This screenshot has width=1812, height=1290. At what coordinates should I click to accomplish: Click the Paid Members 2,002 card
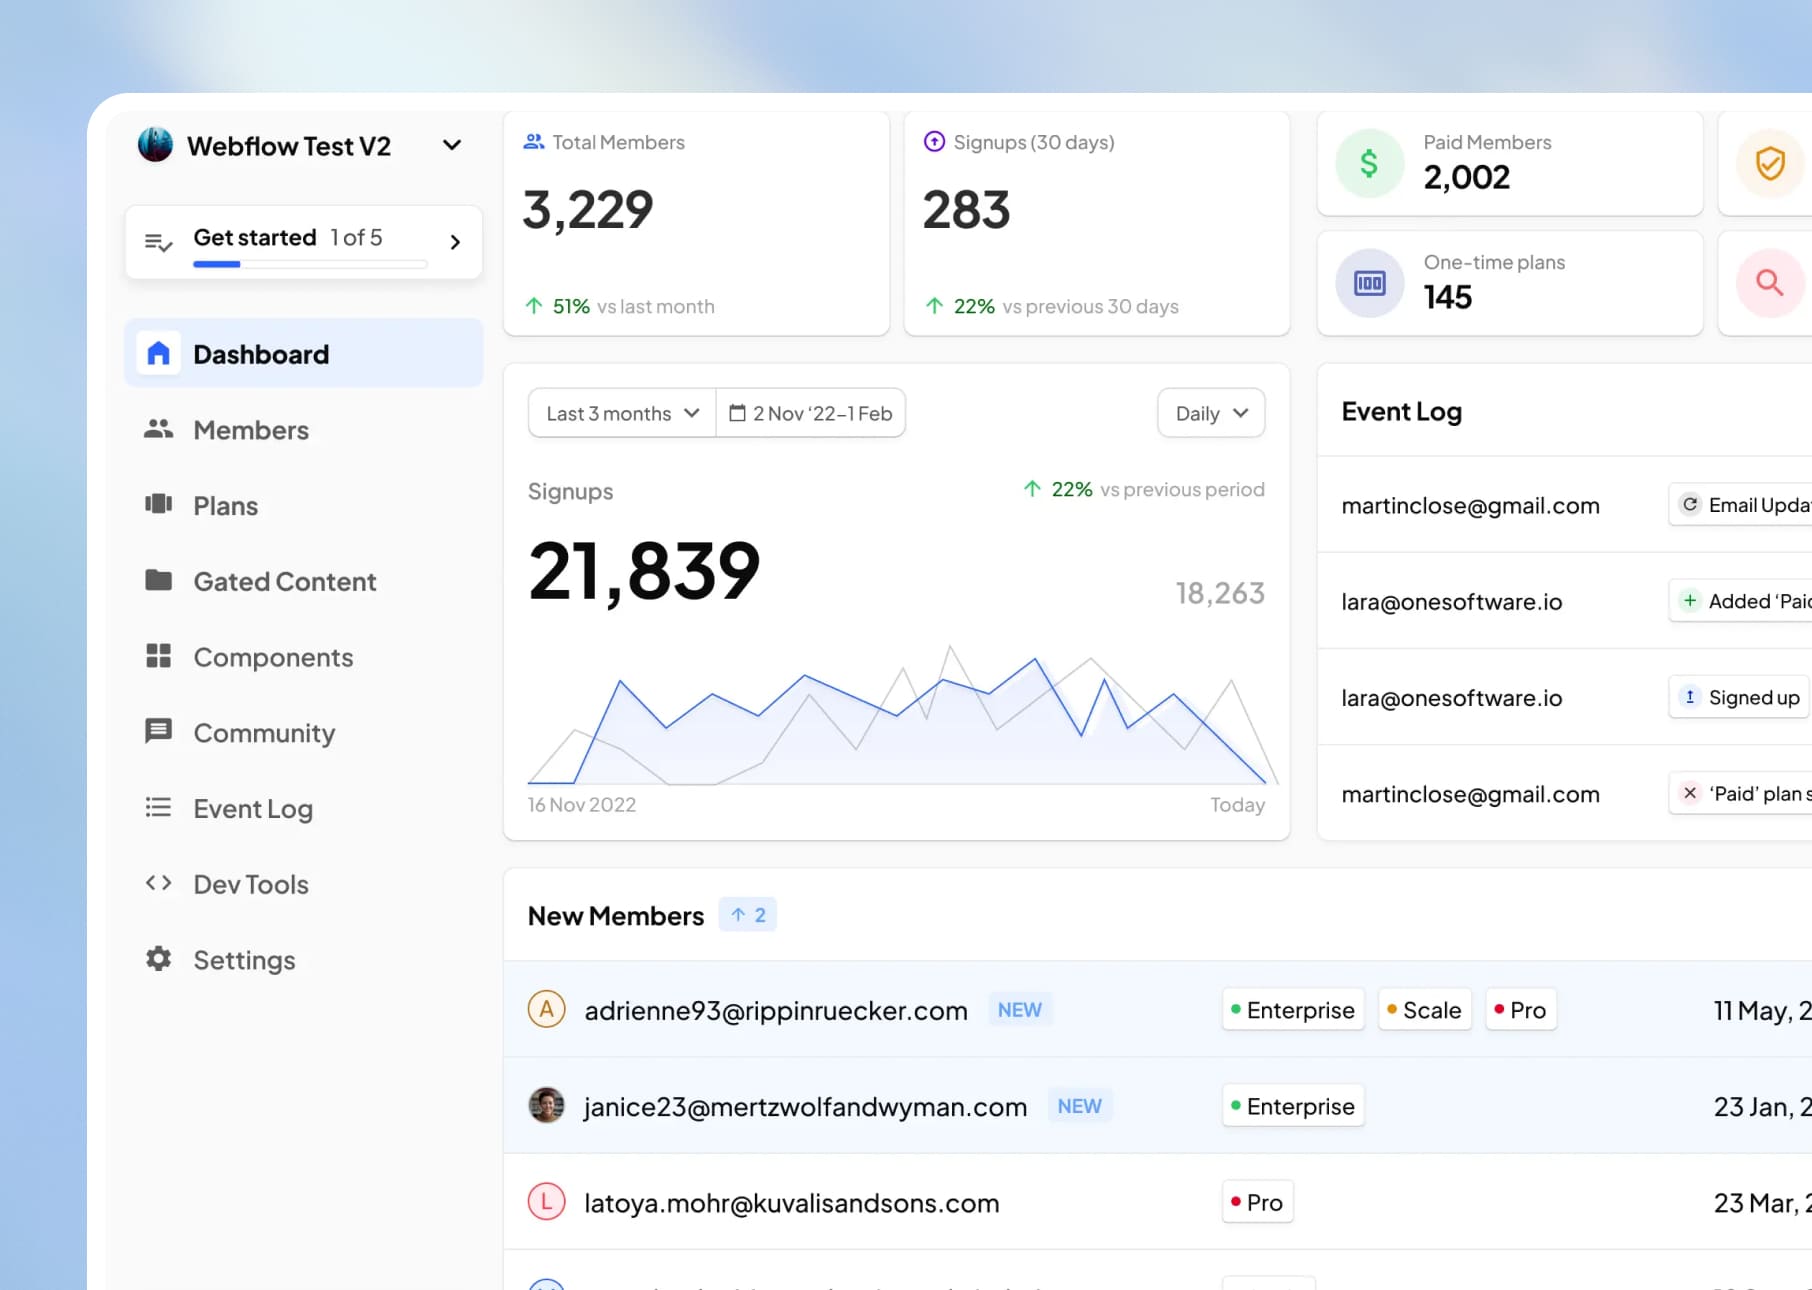(x=1510, y=163)
